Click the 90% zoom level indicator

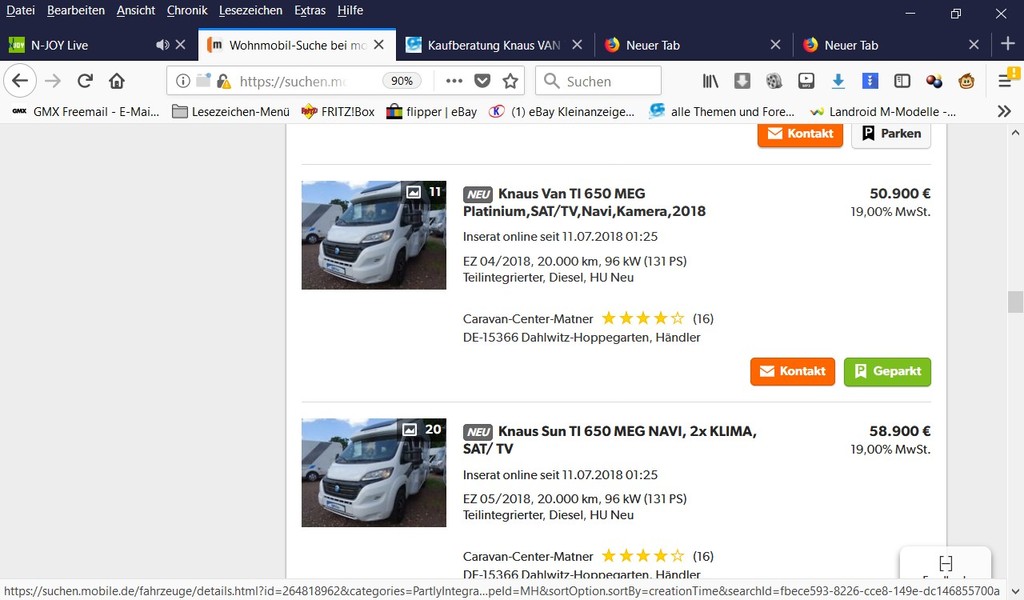(x=402, y=81)
